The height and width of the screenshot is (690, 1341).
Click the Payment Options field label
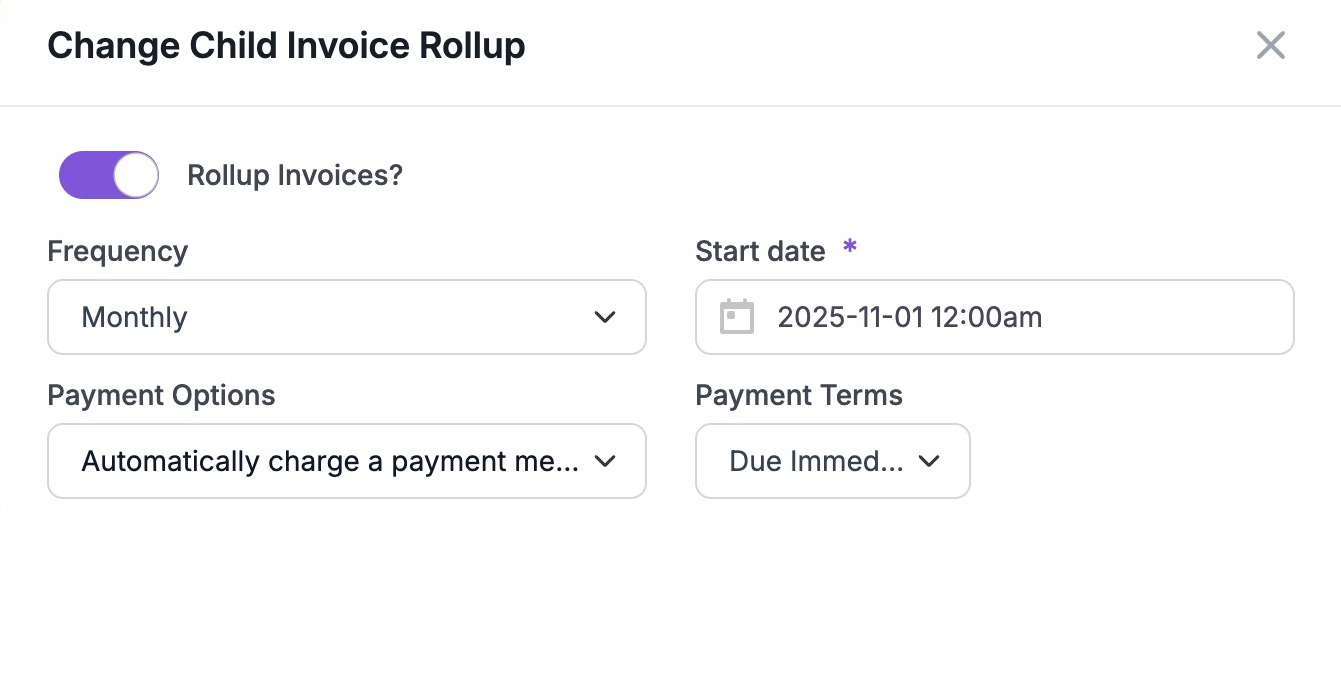point(161,395)
